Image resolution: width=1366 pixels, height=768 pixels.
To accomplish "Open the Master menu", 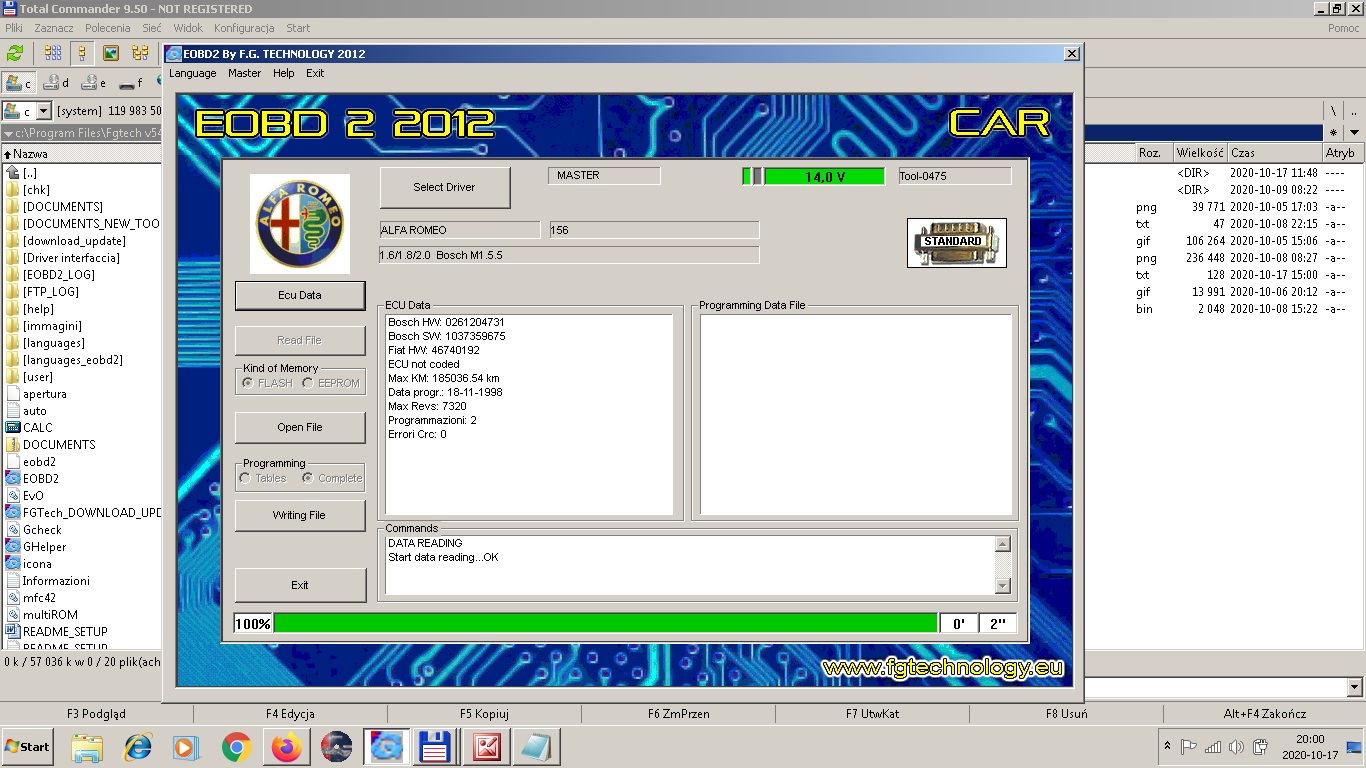I will click(x=244, y=73).
